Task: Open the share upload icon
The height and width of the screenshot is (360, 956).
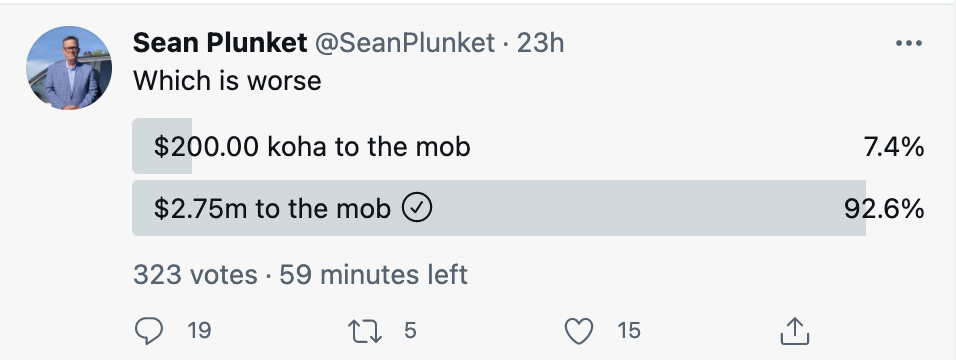Action: pyautogui.click(x=795, y=331)
